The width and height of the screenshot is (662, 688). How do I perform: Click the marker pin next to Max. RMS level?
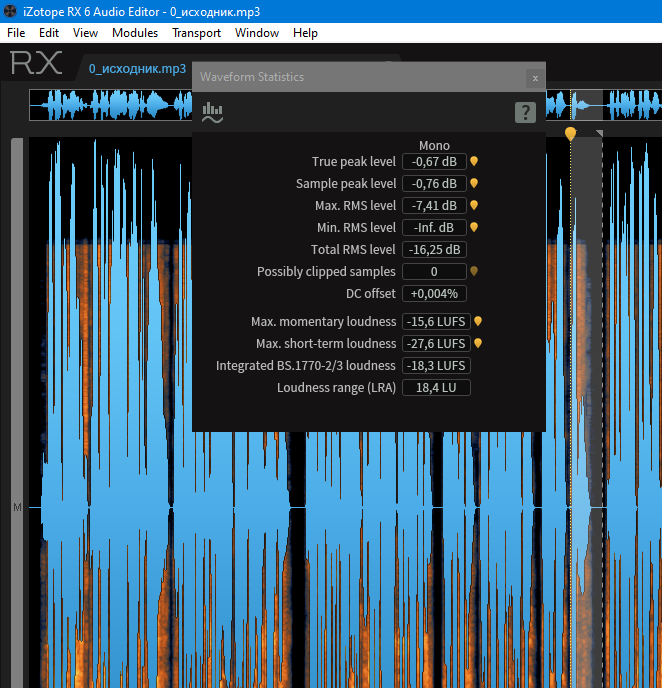(474, 205)
